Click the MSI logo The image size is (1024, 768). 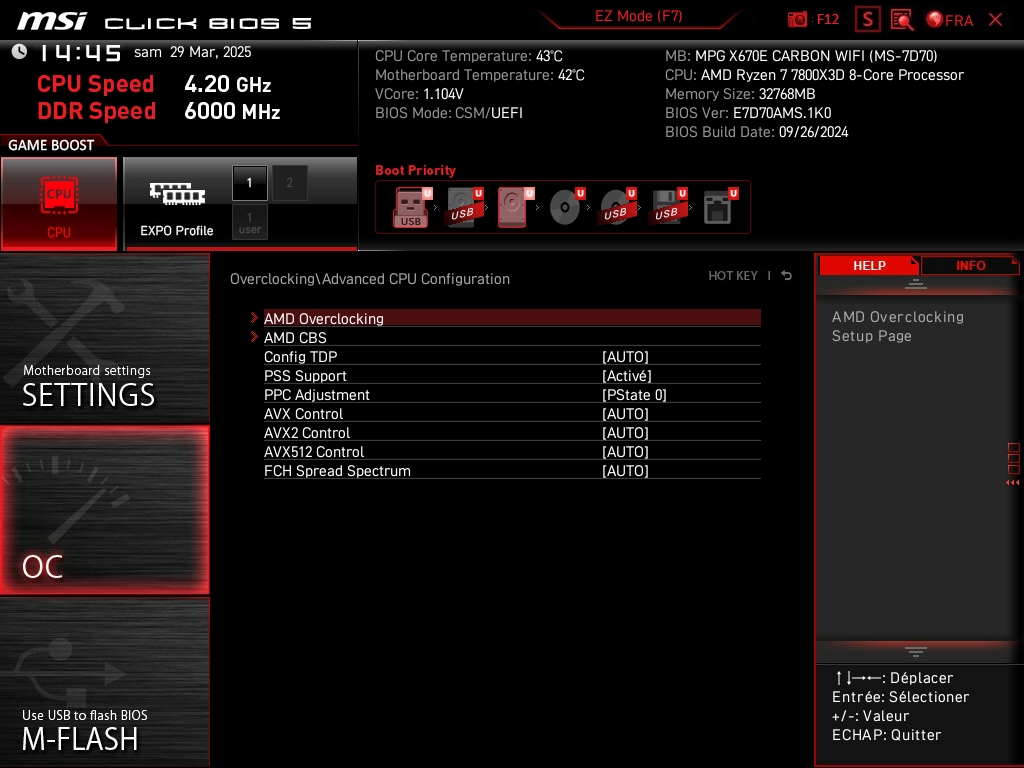click(52, 21)
